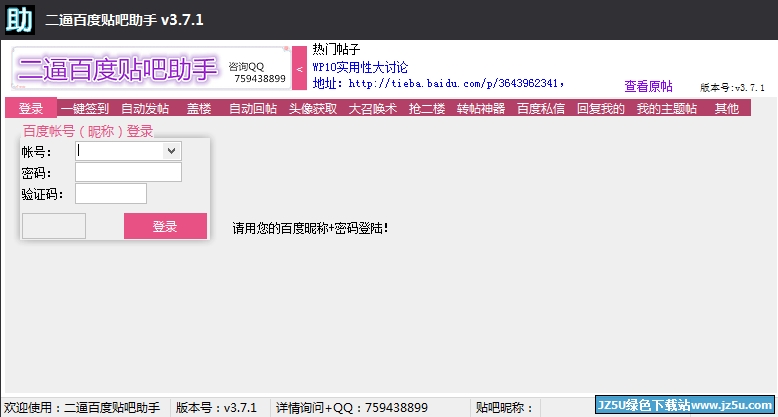The height and width of the screenshot is (417, 778).
Task: Switch to the 头像获取 tab
Action: [x=313, y=108]
